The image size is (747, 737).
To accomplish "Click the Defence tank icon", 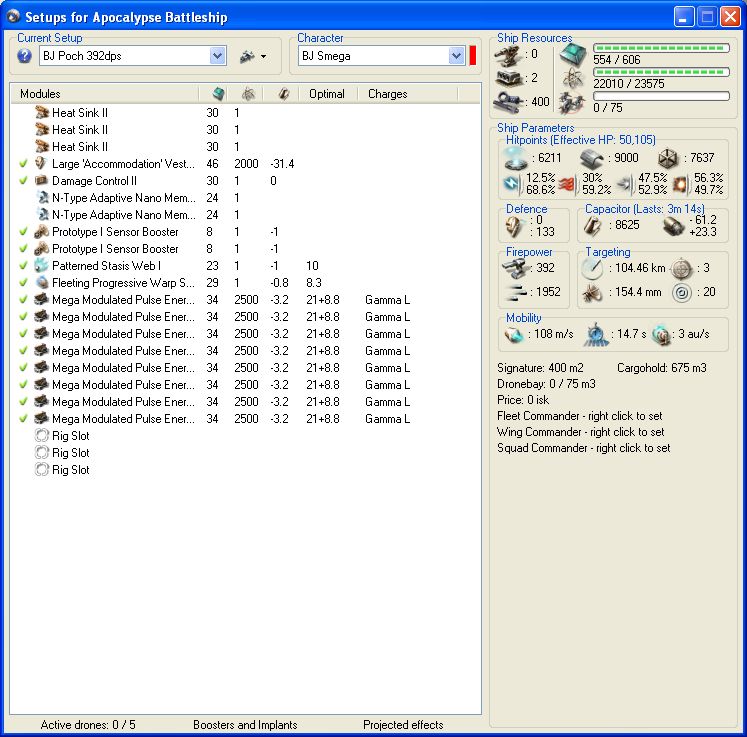I will pyautogui.click(x=515, y=227).
